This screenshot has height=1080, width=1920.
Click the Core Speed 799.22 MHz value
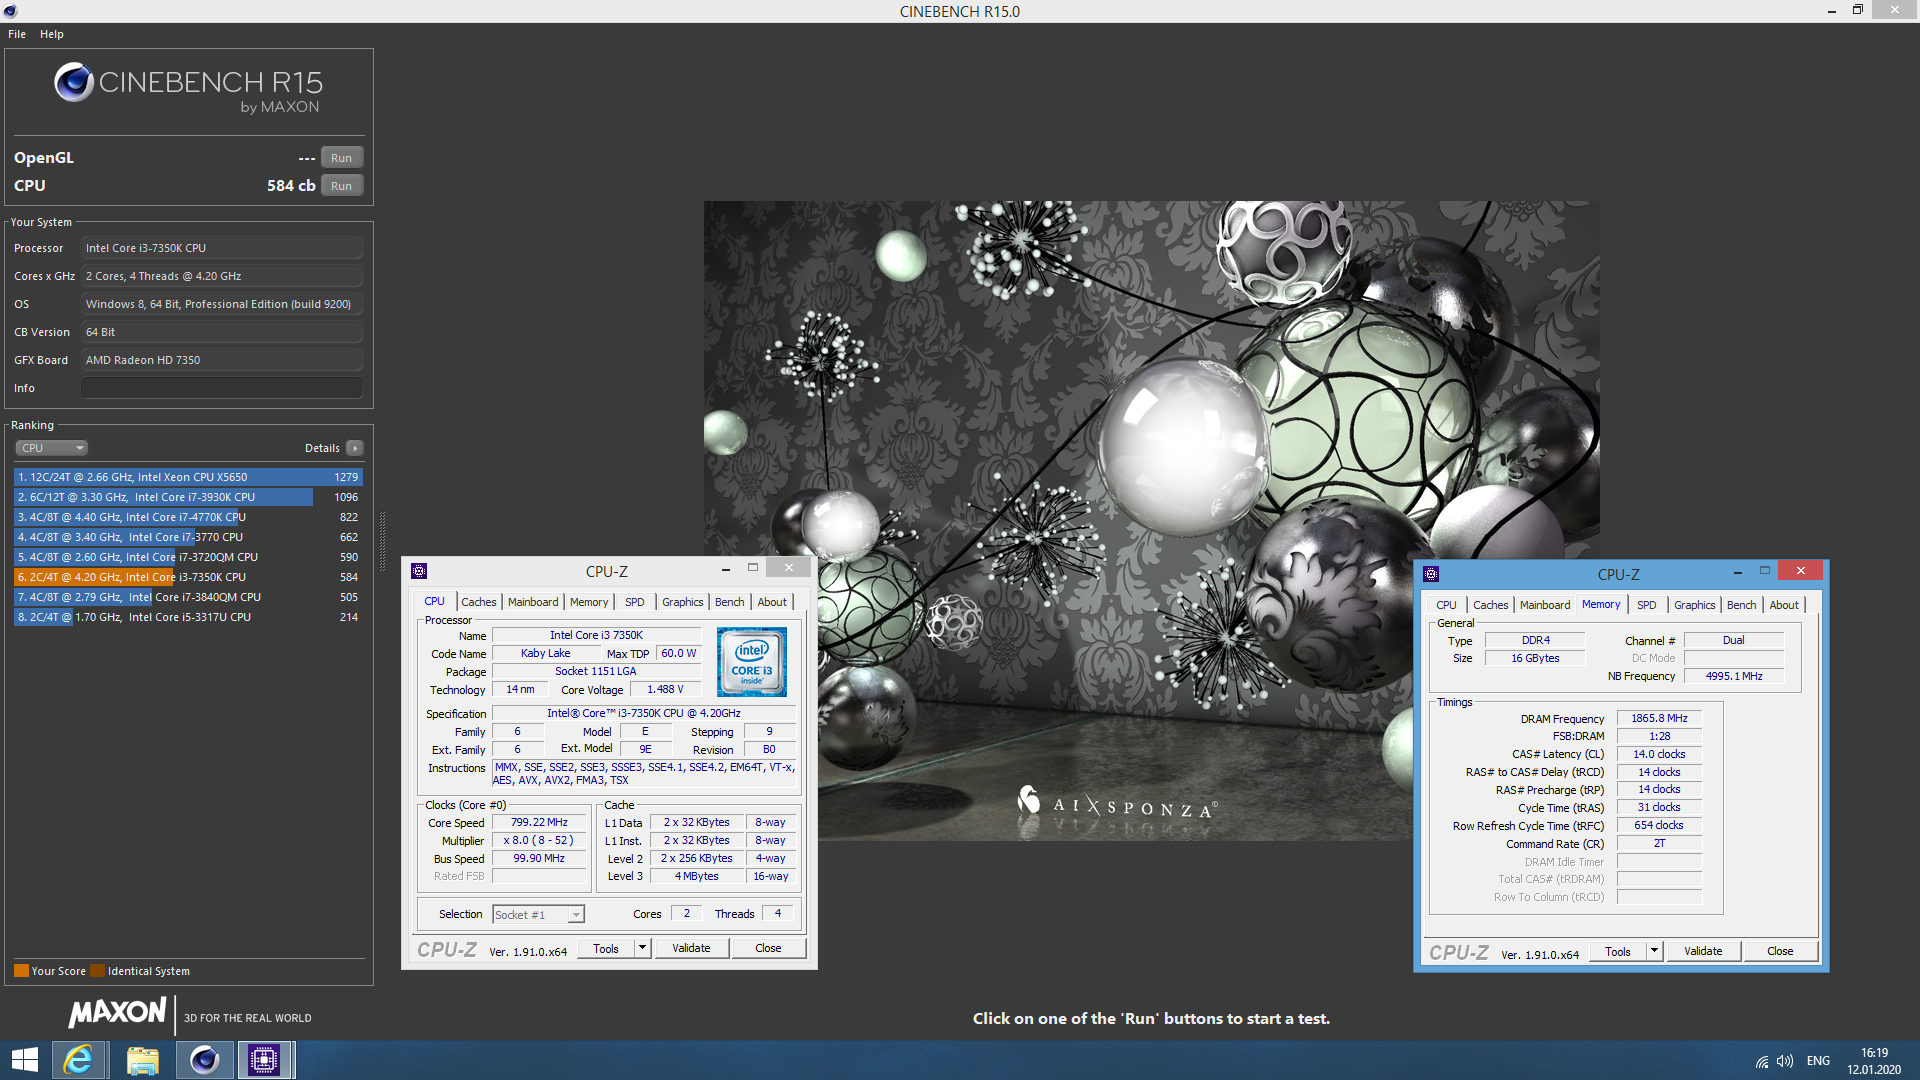click(539, 823)
